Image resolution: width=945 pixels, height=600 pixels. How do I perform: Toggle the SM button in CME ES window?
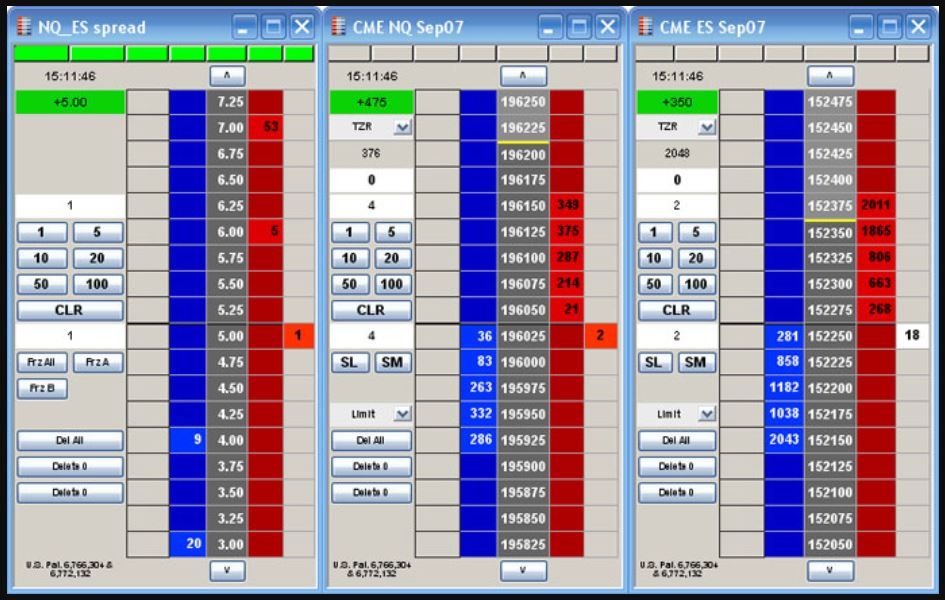click(697, 362)
